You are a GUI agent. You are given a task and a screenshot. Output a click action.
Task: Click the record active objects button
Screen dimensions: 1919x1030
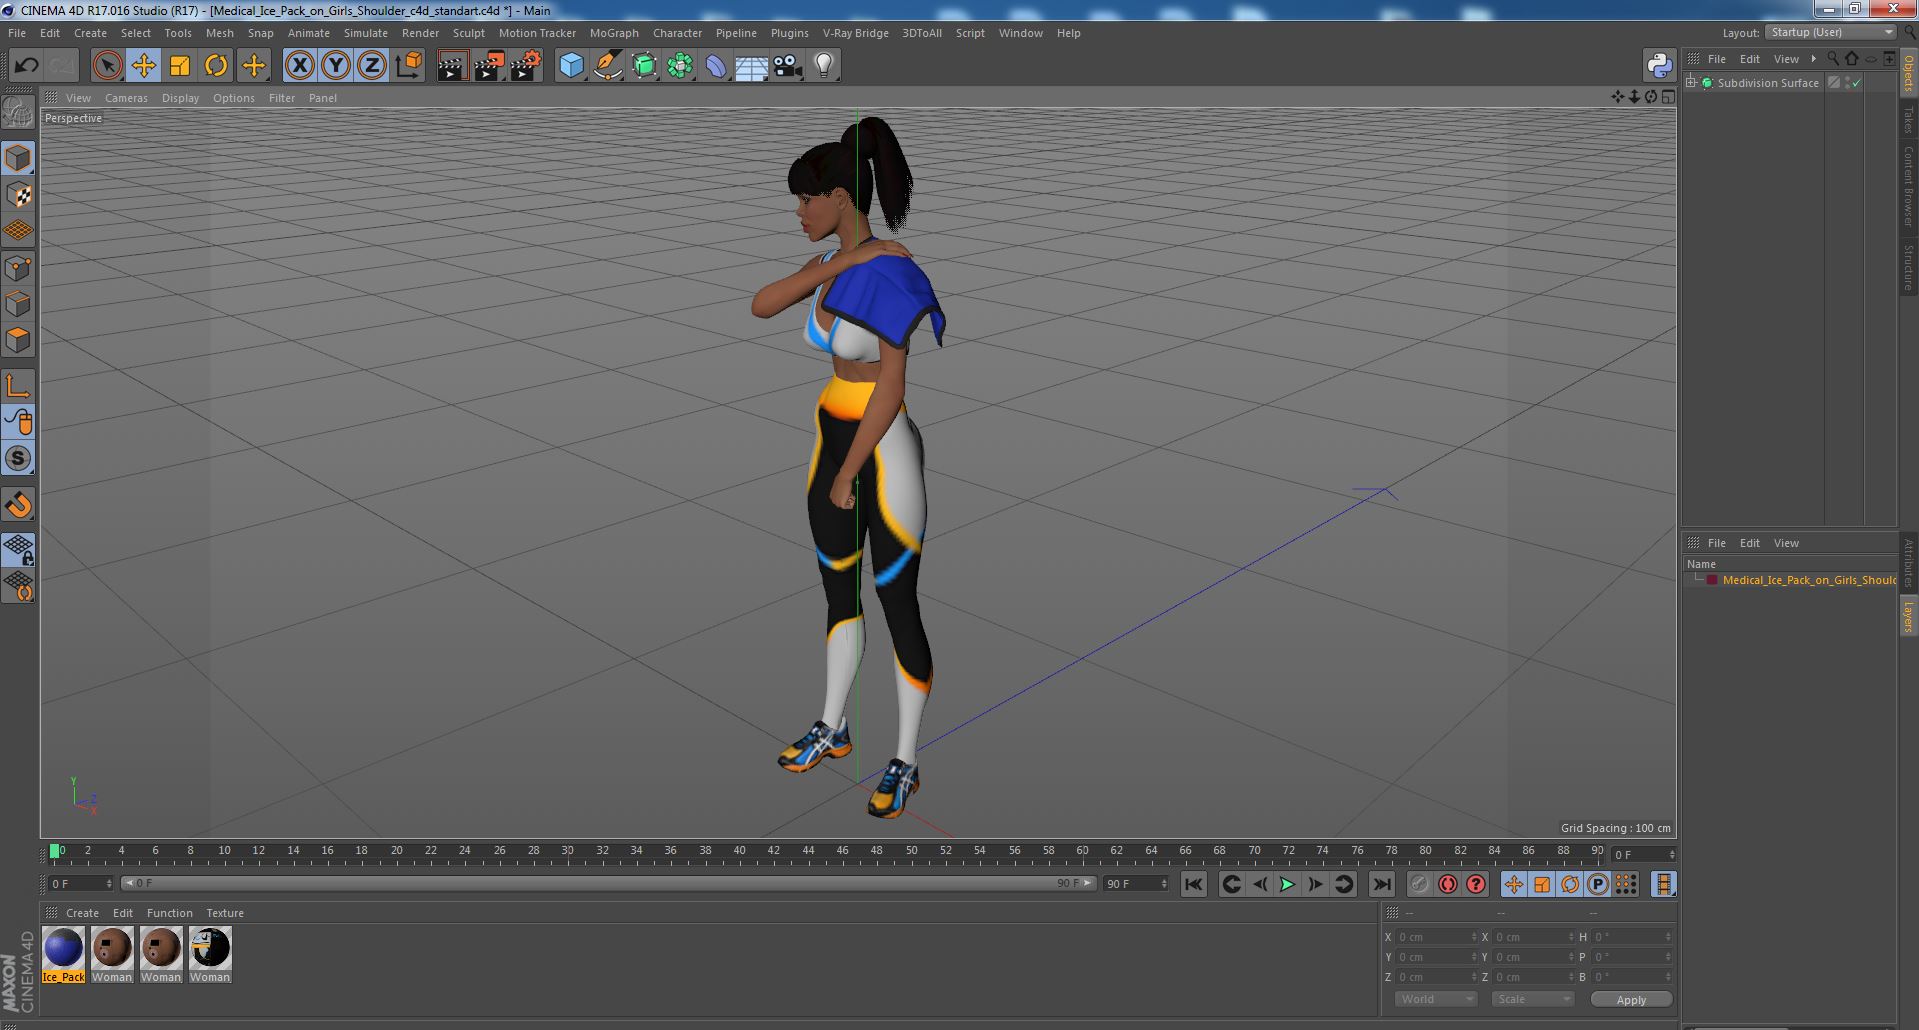click(1419, 884)
